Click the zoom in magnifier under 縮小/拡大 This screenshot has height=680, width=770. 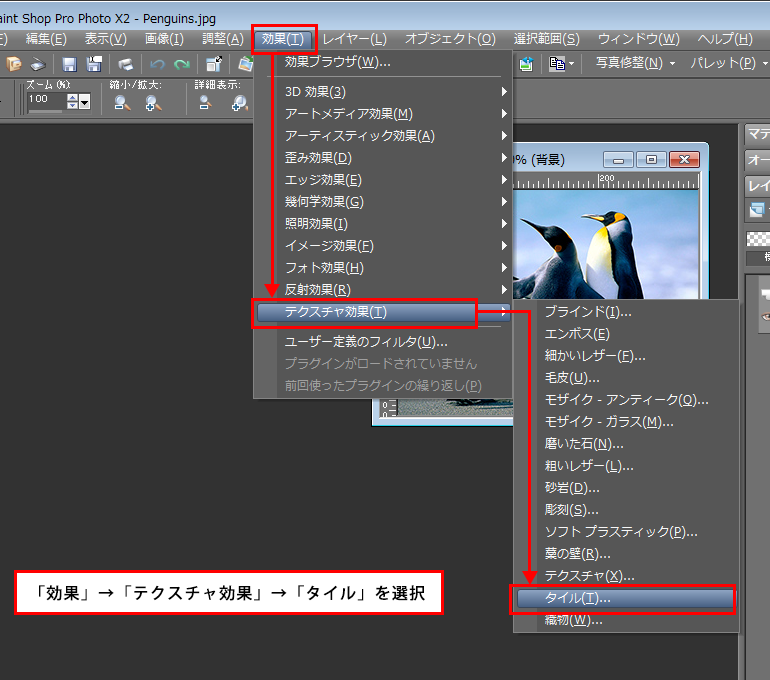tap(153, 103)
